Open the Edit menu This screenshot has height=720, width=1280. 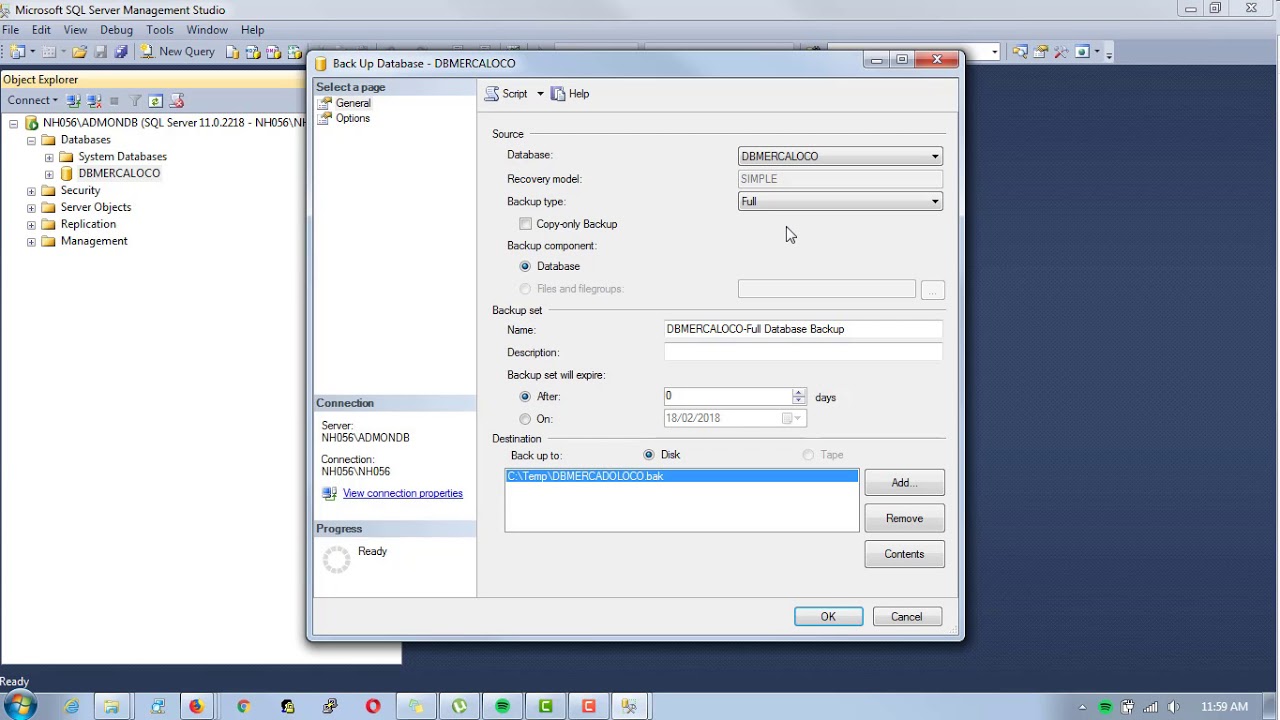[41, 30]
